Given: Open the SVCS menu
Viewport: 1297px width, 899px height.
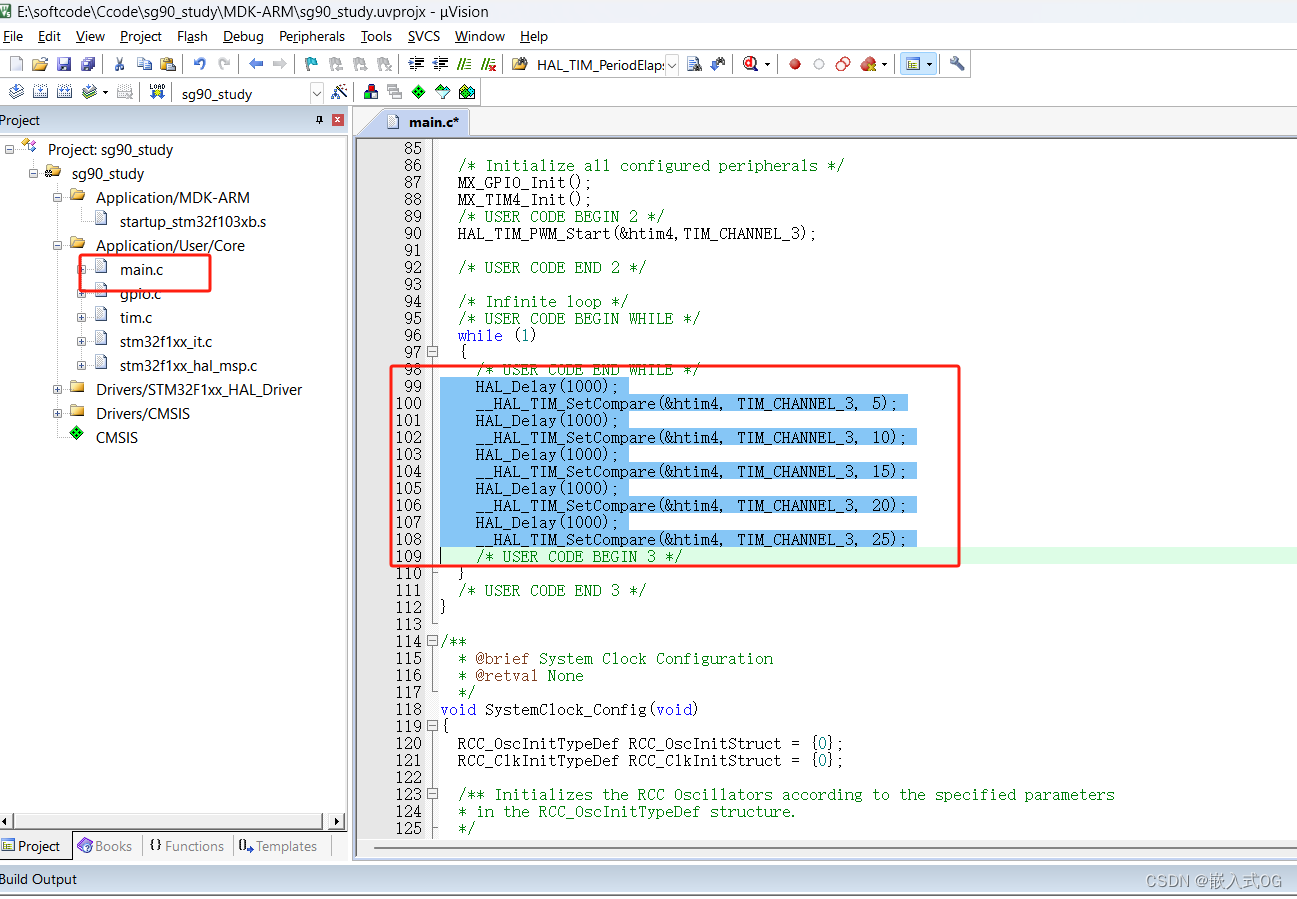Looking at the screenshot, I should tap(424, 36).
